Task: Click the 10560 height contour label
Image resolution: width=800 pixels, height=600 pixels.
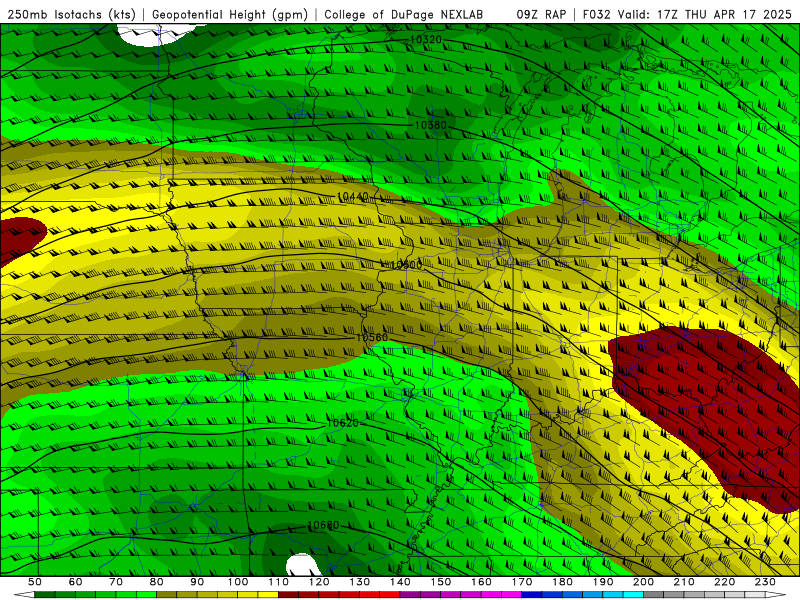Action: tap(372, 337)
